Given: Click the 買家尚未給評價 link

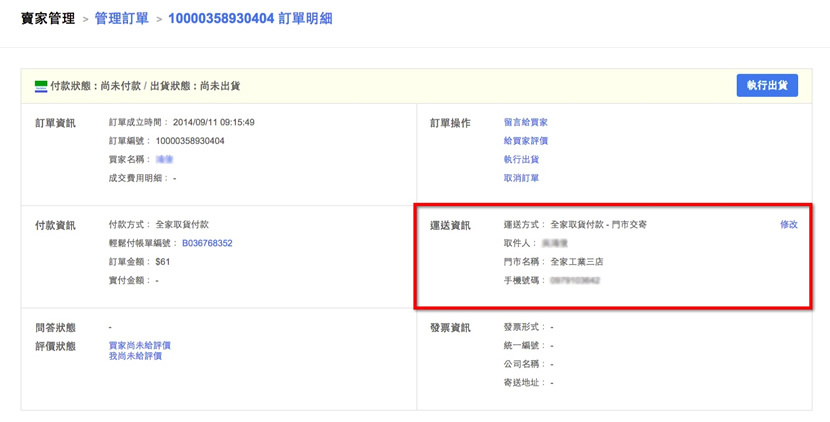Looking at the screenshot, I should [x=139, y=345].
